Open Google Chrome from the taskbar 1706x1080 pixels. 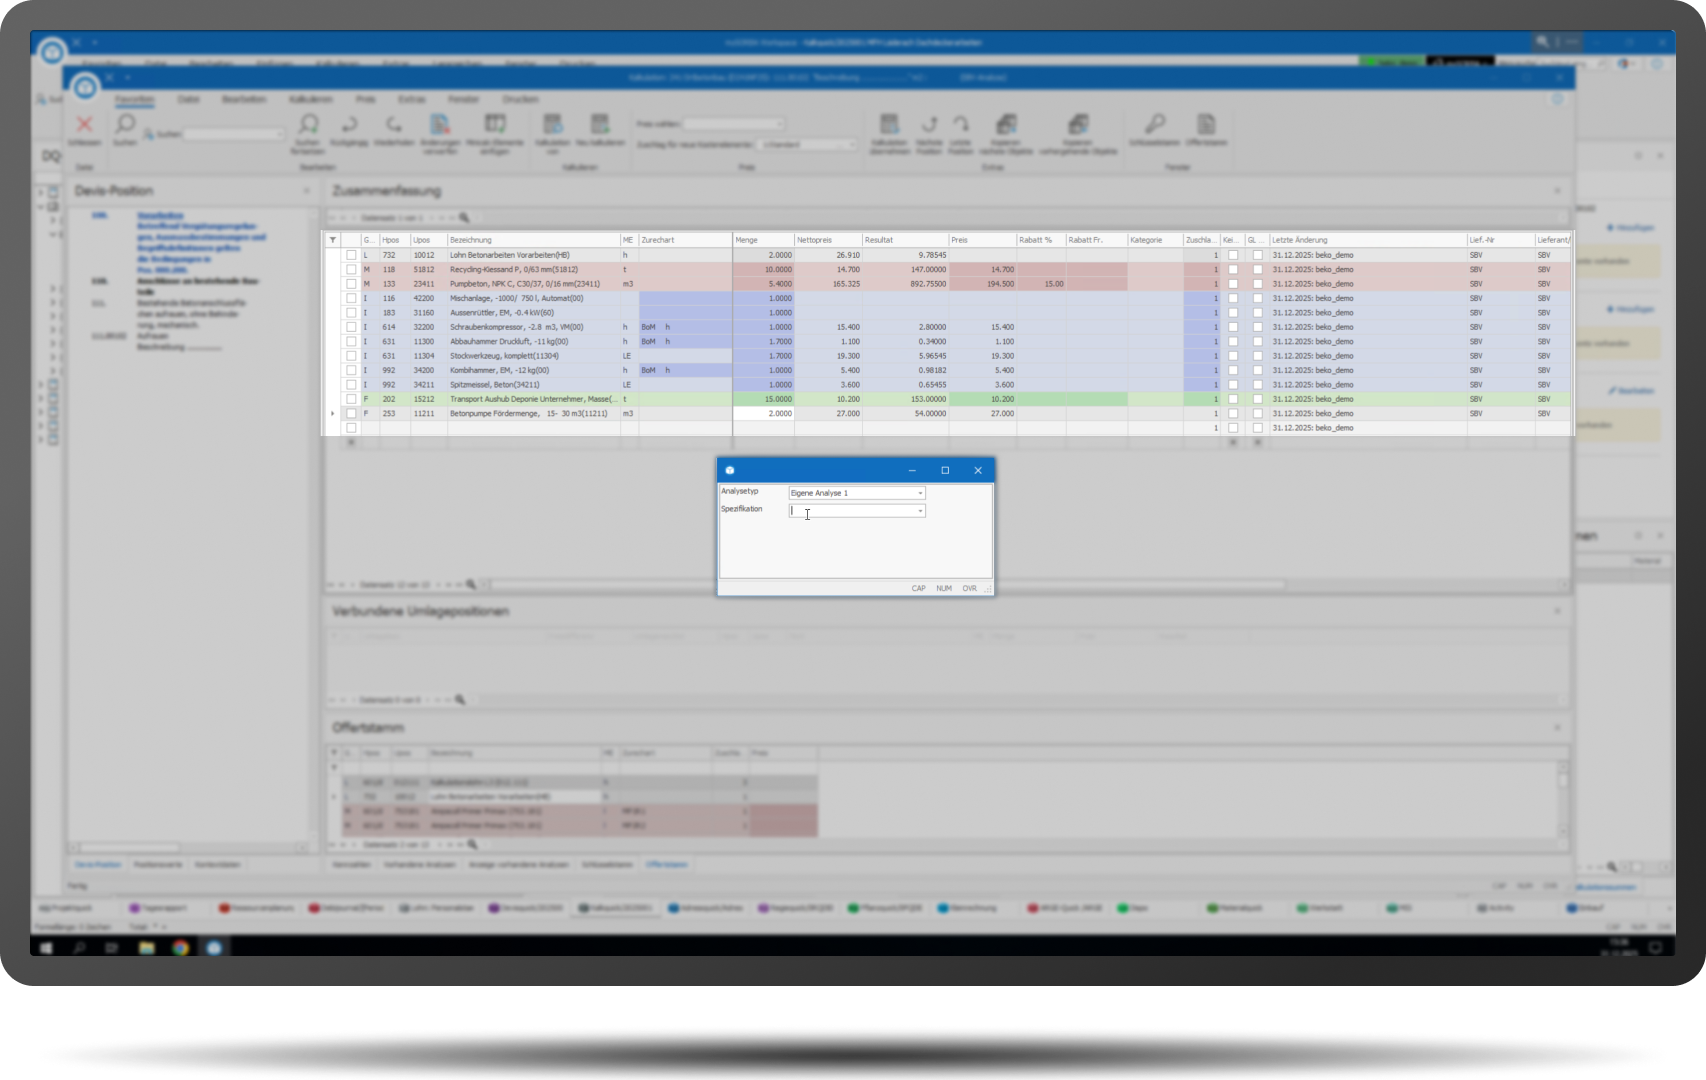click(180, 947)
